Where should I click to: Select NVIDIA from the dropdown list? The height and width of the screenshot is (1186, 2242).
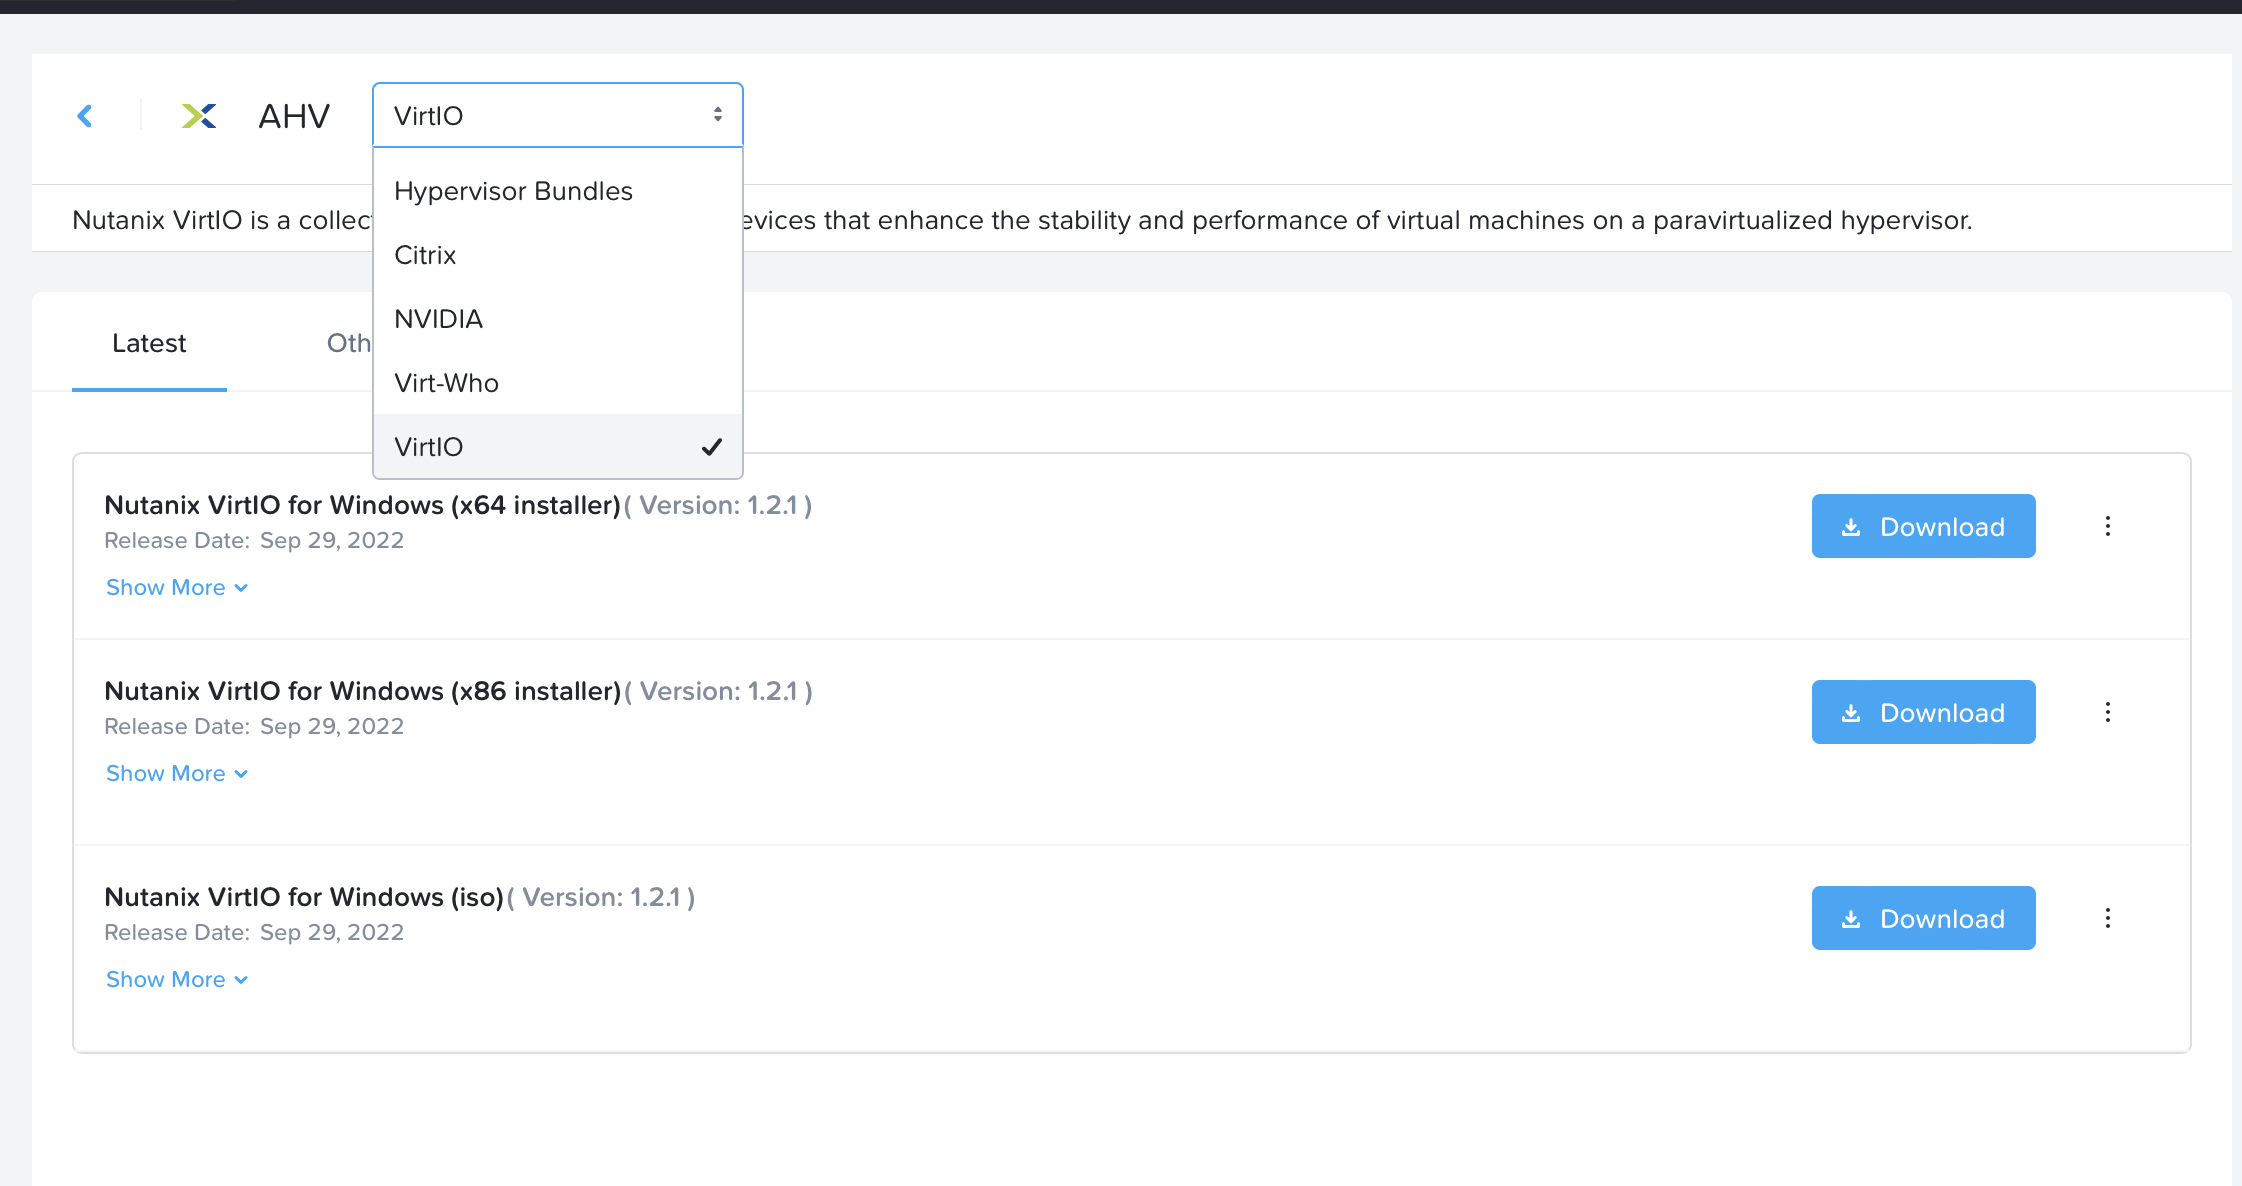438,318
